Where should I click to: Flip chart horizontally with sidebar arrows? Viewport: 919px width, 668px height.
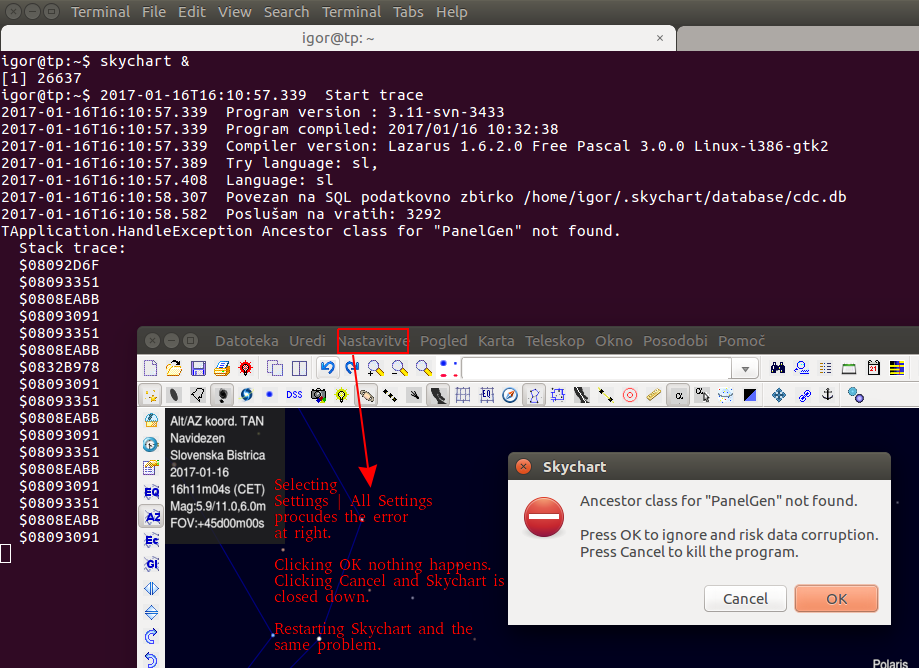click(x=151, y=588)
